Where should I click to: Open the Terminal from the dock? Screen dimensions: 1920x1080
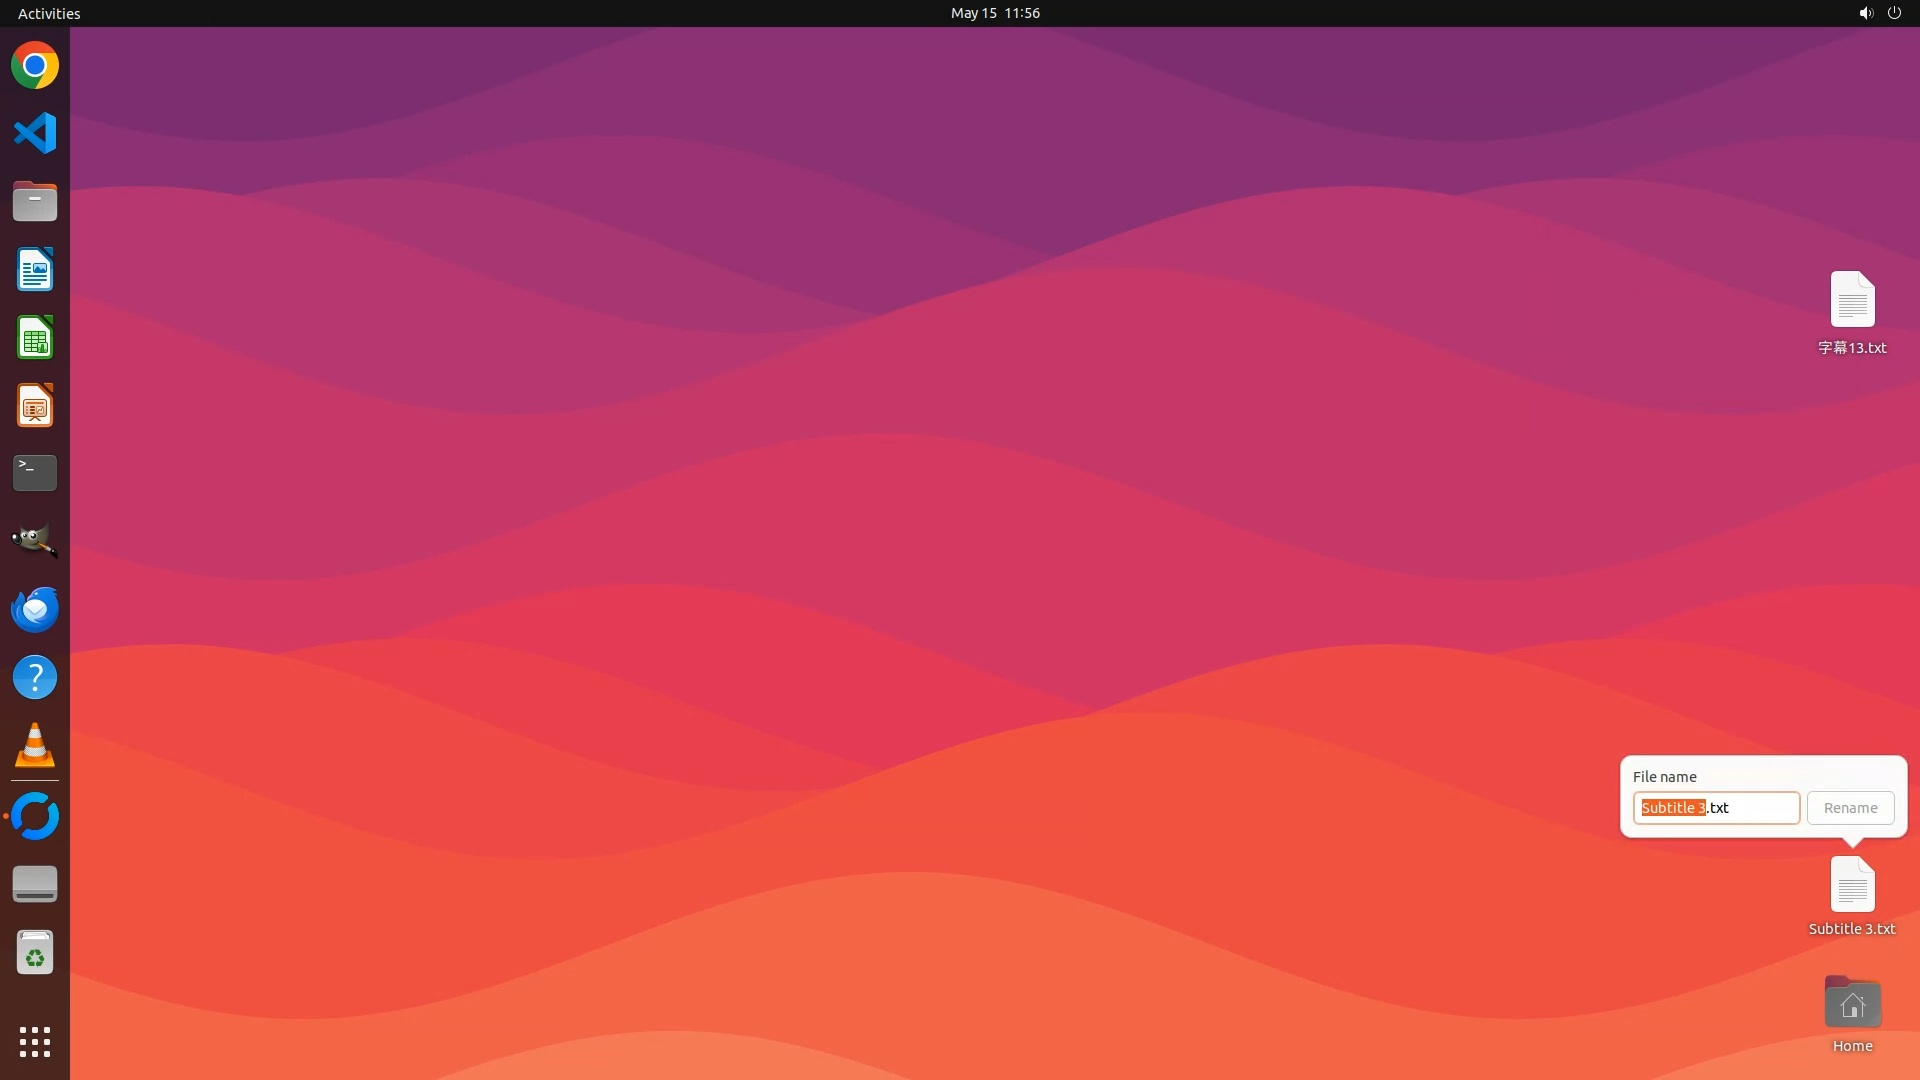(x=35, y=473)
